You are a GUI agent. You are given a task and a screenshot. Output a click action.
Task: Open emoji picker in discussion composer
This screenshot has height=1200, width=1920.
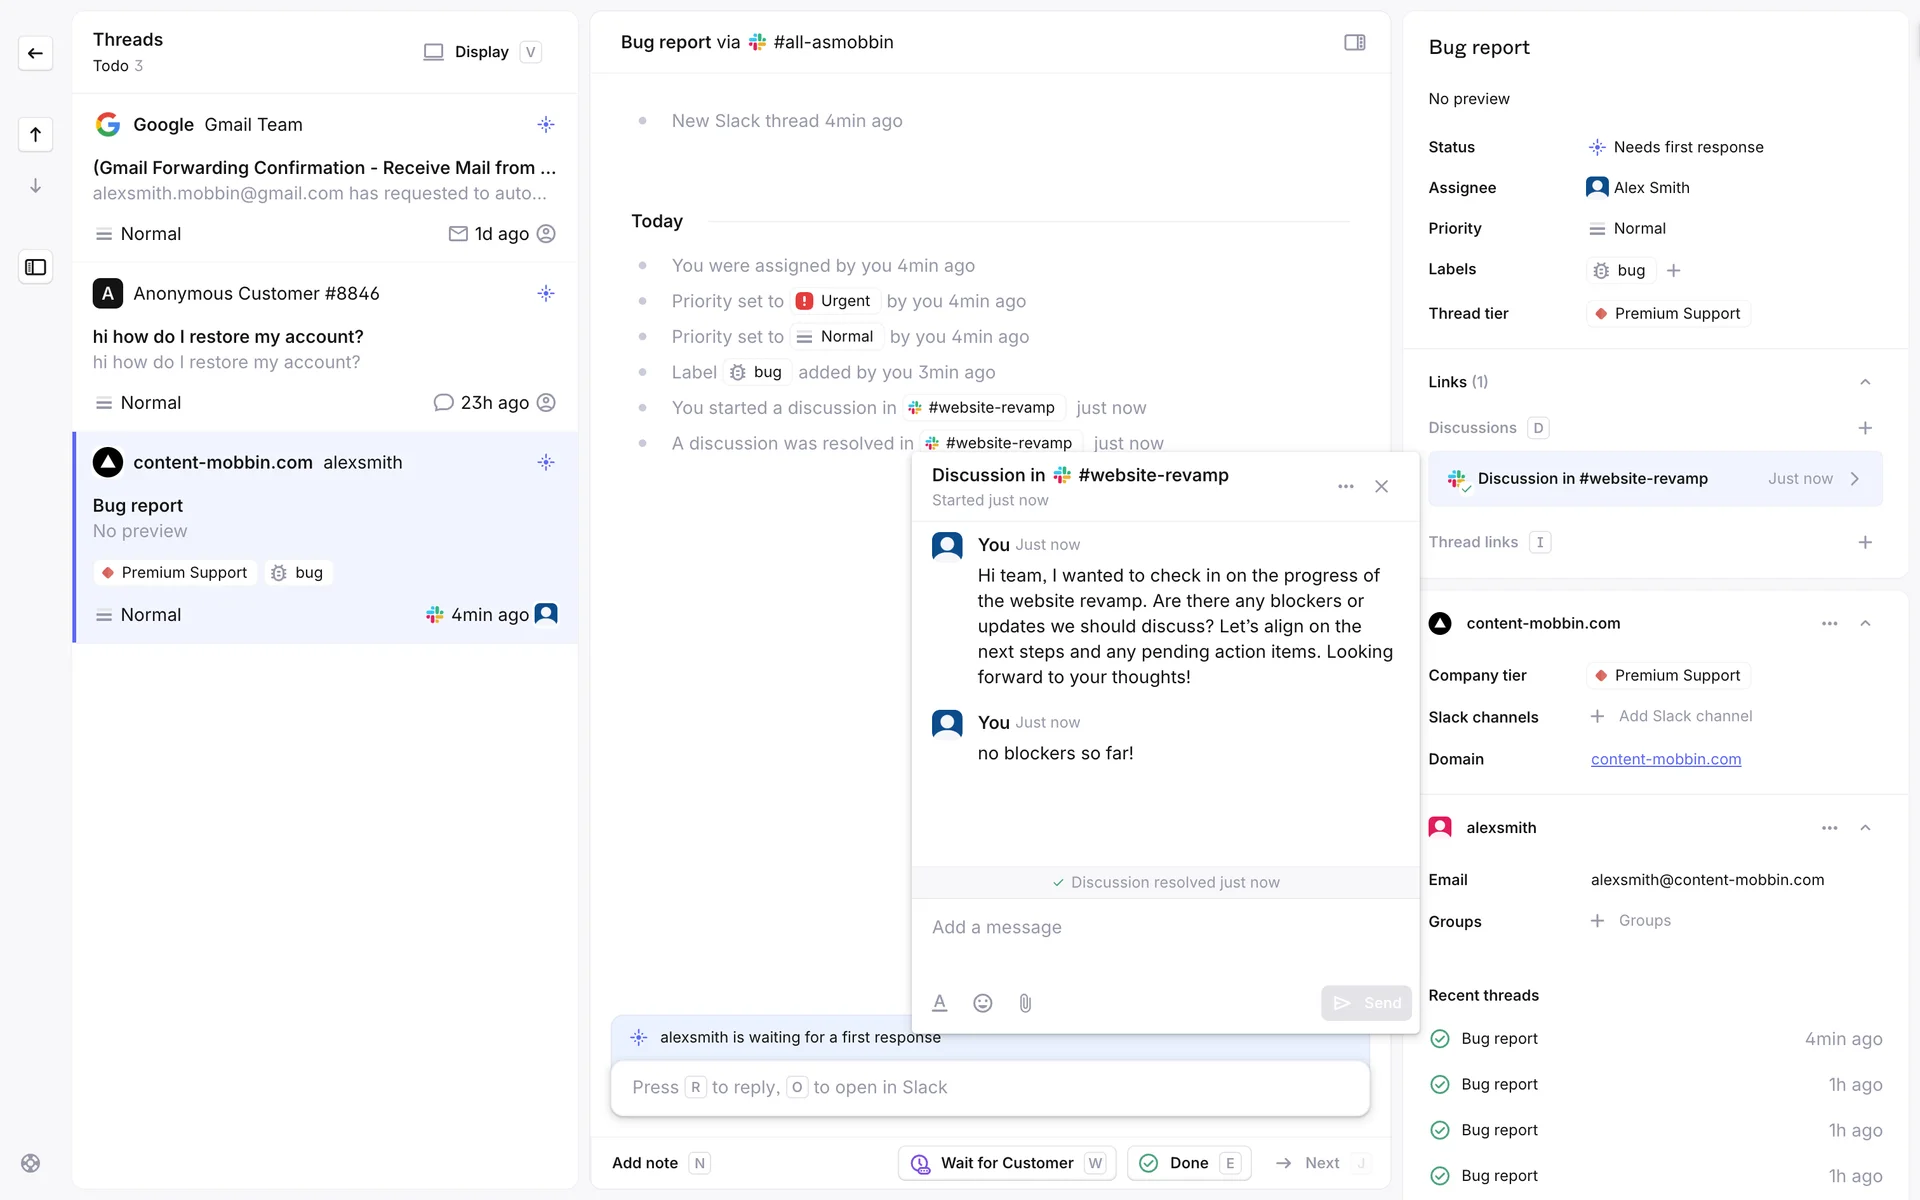coord(982,1003)
